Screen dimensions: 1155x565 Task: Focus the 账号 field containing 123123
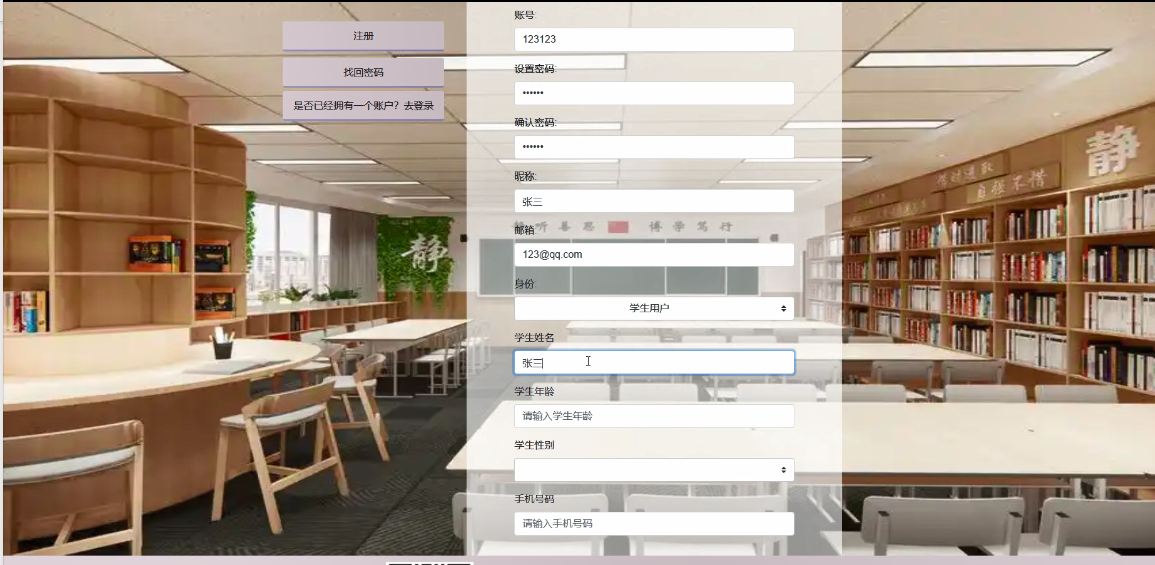654,40
